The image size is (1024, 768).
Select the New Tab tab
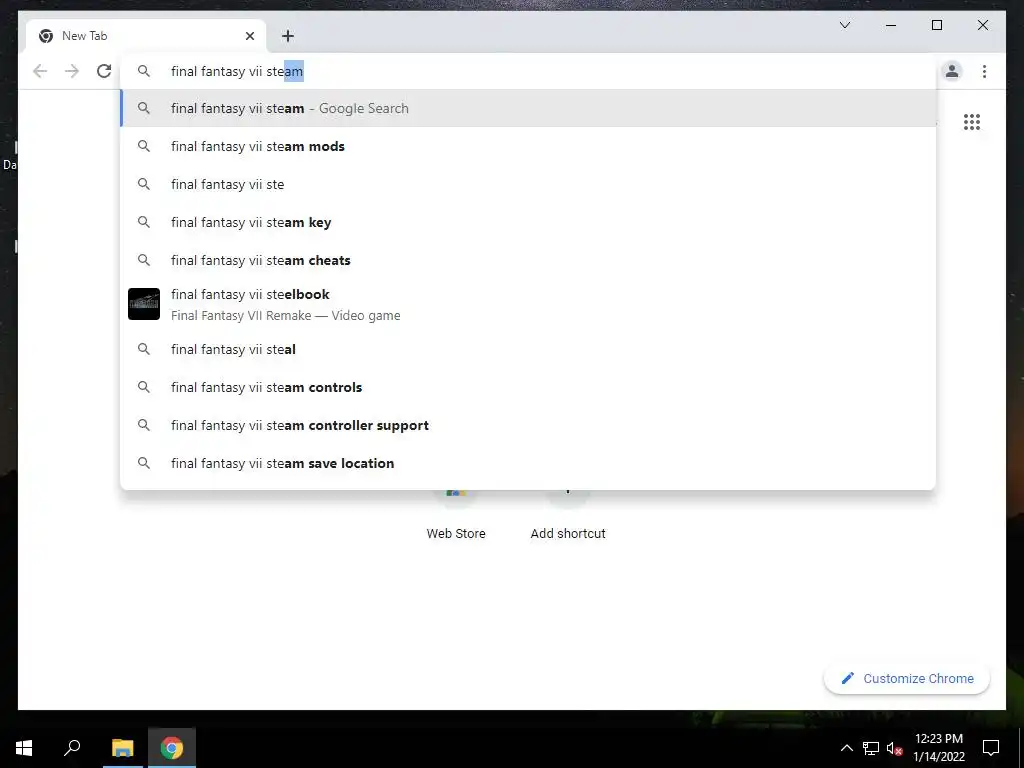(146, 36)
